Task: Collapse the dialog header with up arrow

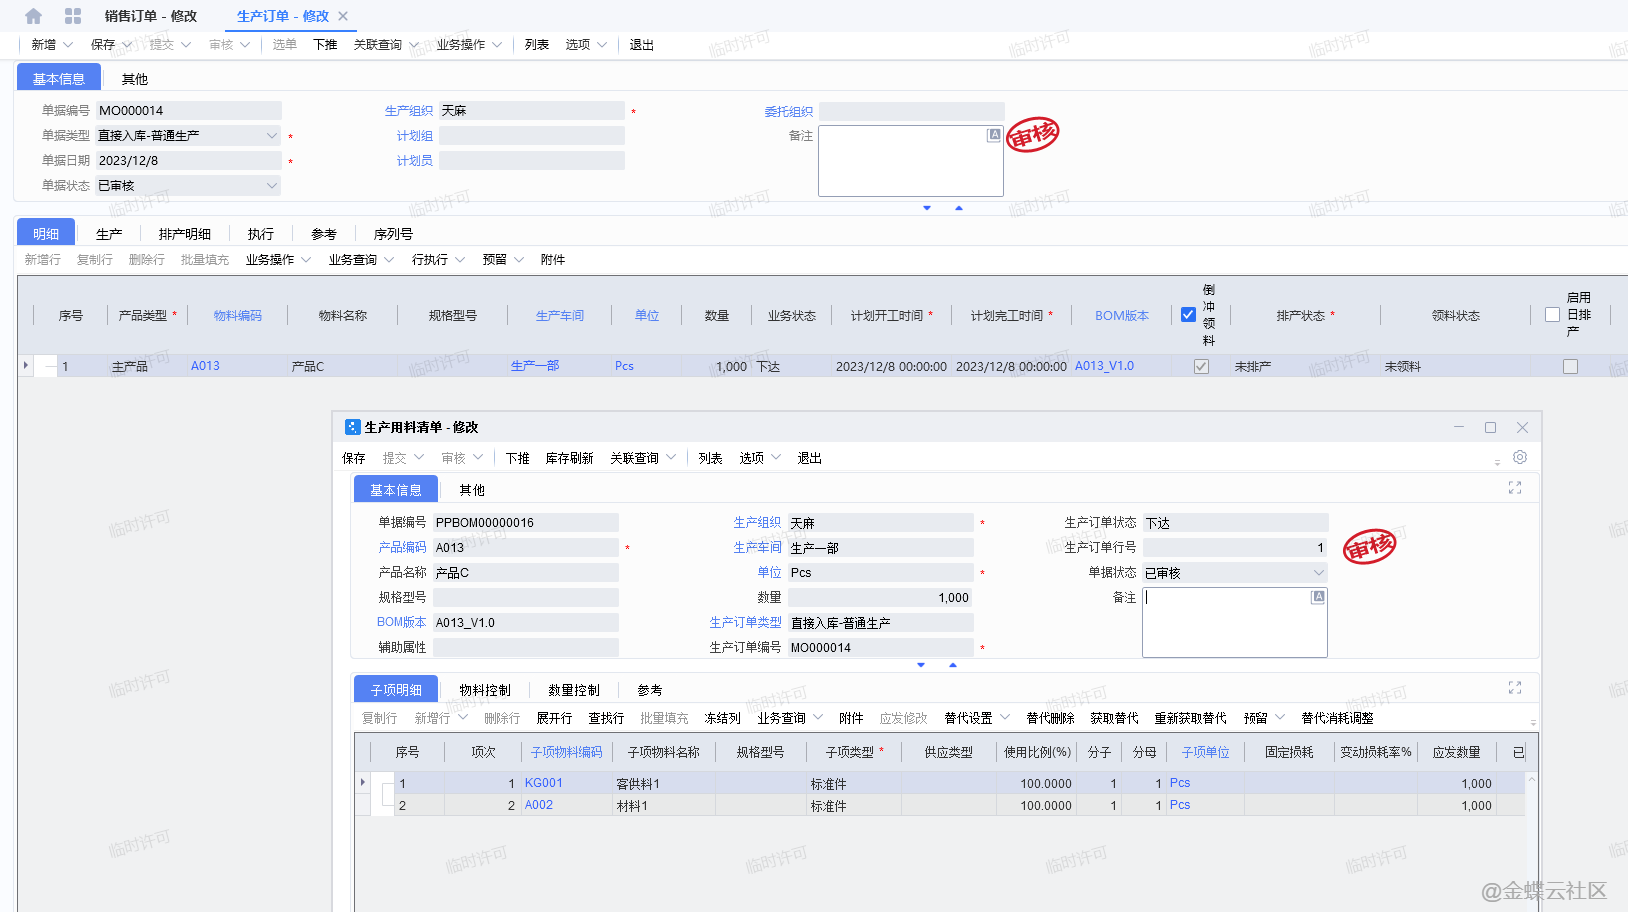Action: point(953,665)
